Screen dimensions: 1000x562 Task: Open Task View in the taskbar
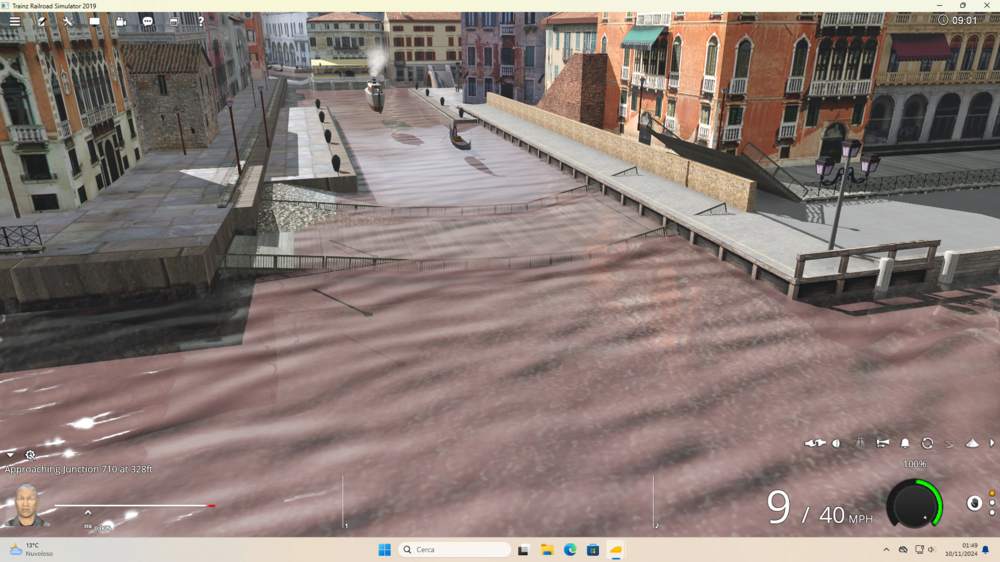(524, 549)
